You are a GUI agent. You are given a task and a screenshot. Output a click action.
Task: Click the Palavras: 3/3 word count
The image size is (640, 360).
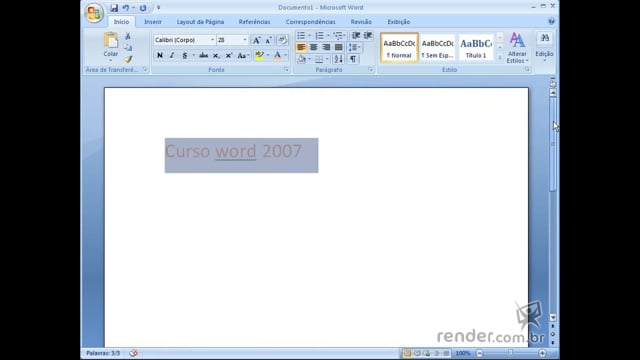[103, 353]
